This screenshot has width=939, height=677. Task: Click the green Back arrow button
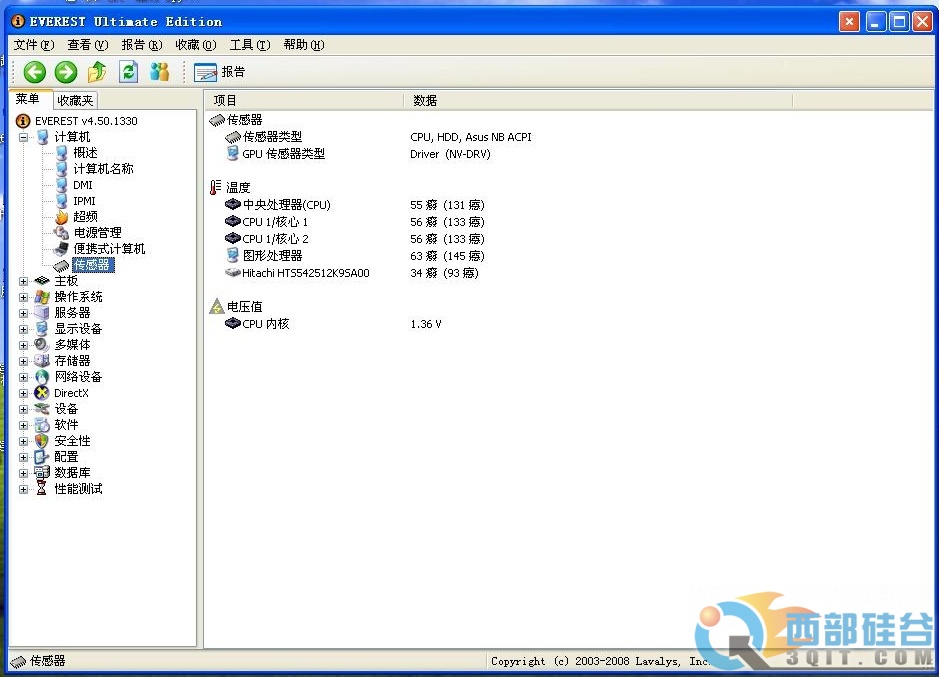point(35,72)
